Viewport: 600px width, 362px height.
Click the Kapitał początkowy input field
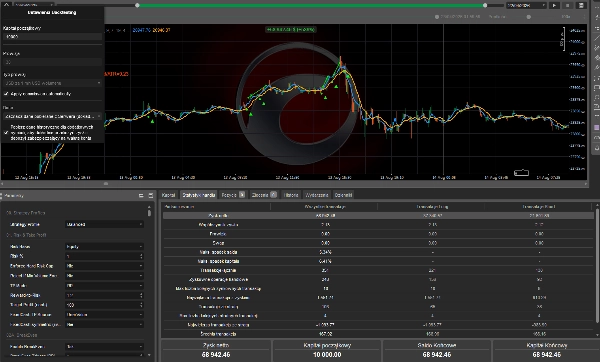[x=52, y=37]
